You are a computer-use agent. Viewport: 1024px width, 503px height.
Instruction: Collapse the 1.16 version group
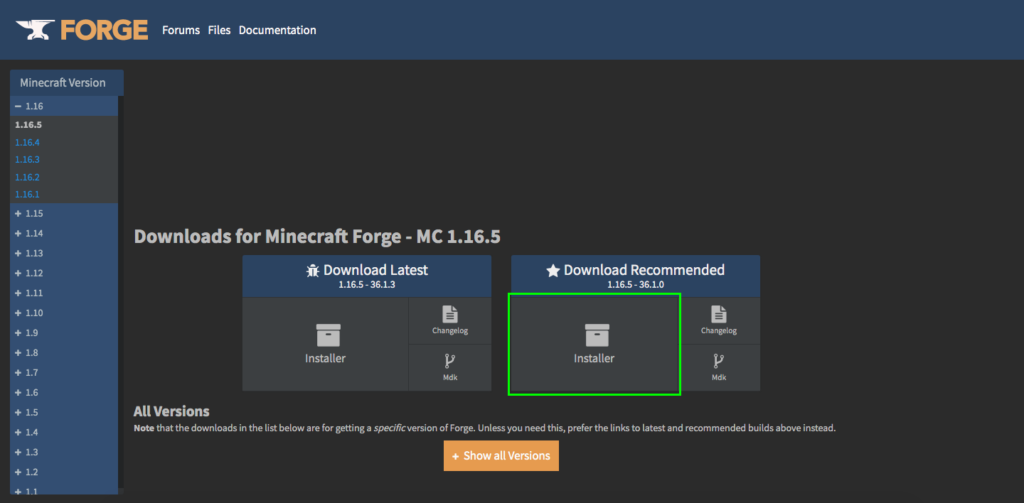[x=18, y=106]
